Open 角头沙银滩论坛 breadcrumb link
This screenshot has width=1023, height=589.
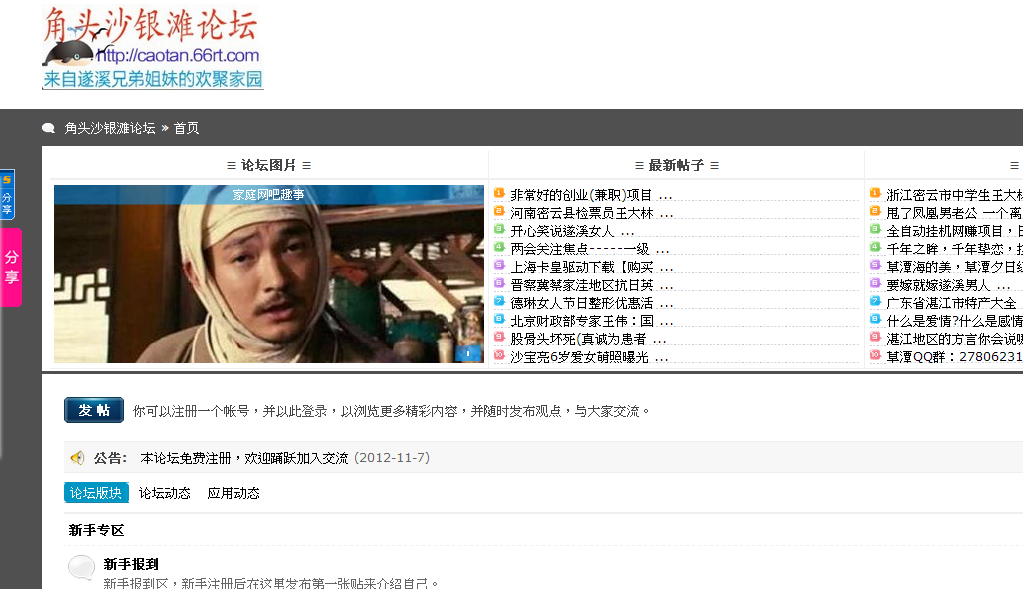coord(110,128)
